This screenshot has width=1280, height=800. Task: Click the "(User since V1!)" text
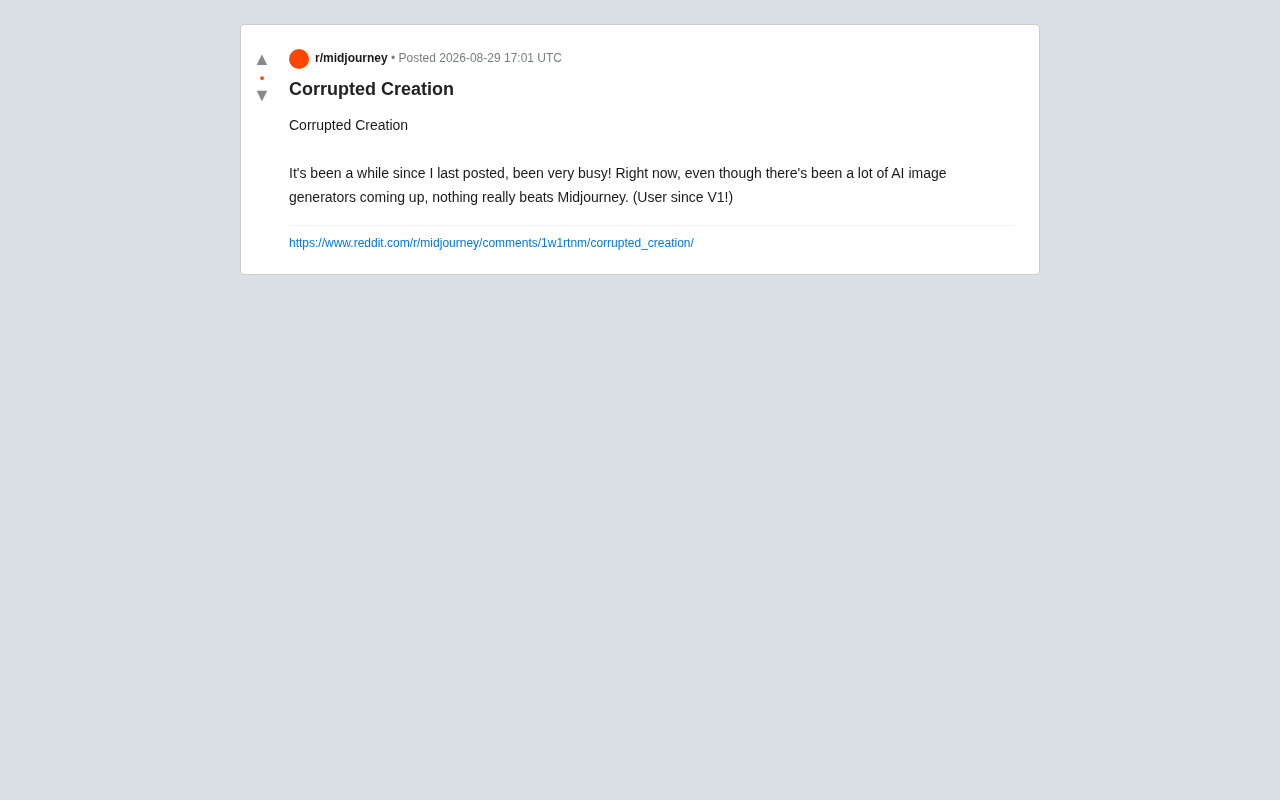tap(683, 197)
